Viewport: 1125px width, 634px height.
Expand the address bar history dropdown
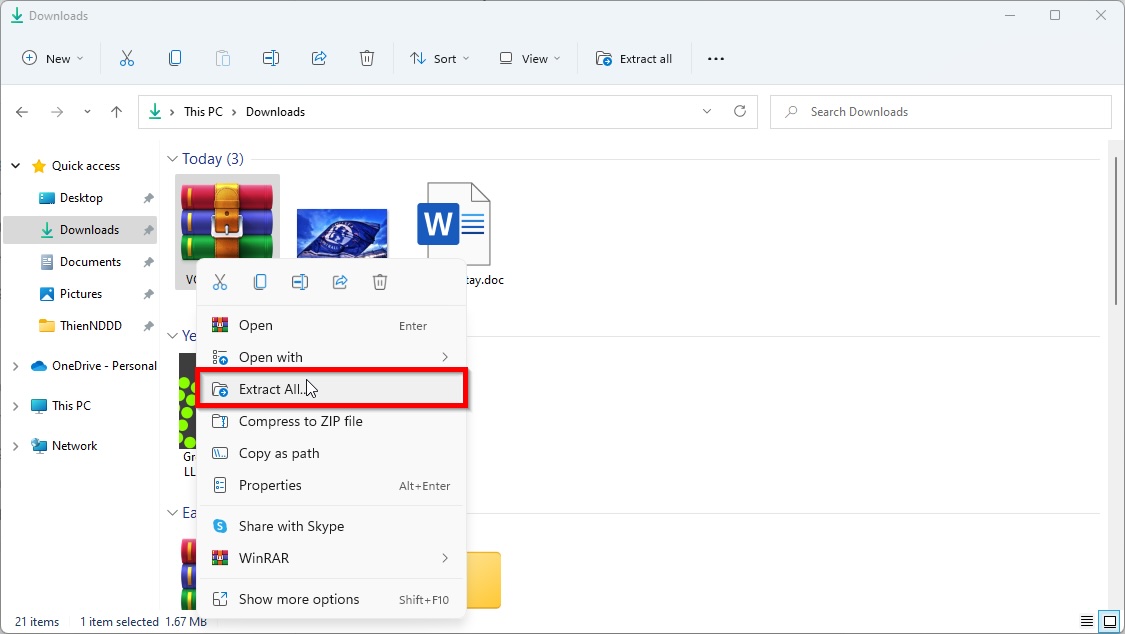[707, 111]
